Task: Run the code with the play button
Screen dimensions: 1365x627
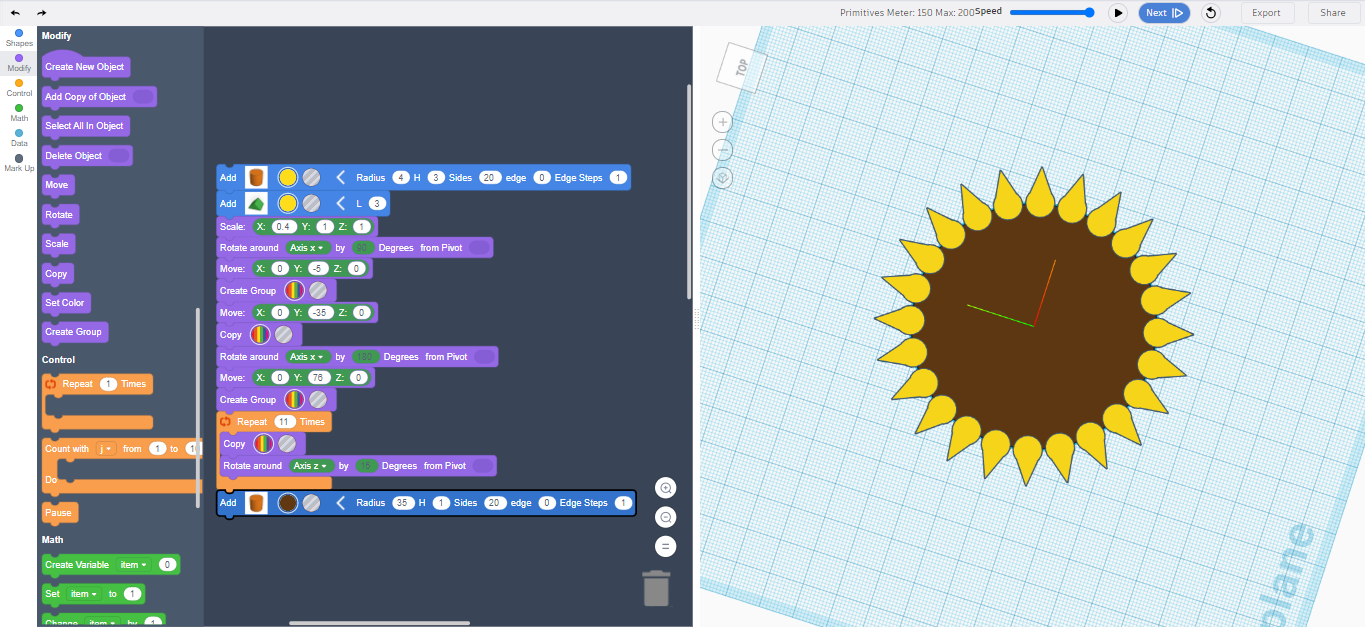Action: [1118, 13]
